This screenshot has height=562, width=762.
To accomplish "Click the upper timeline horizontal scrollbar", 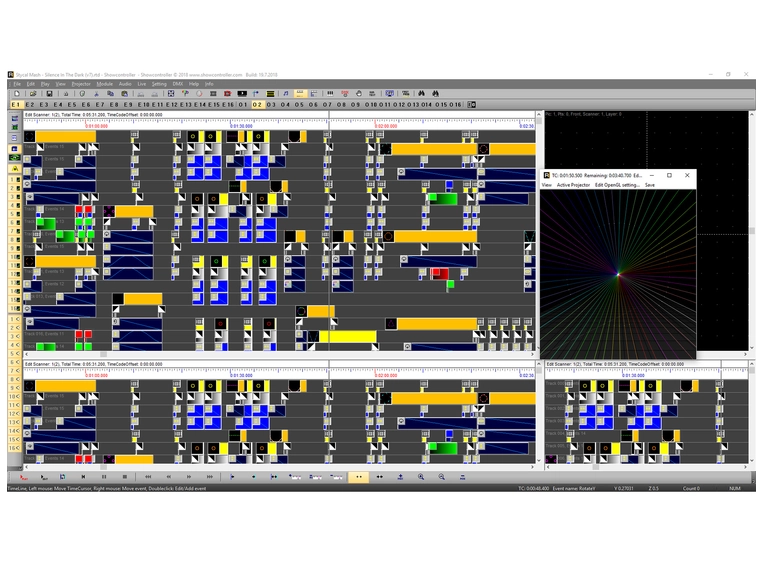I will point(279,354).
